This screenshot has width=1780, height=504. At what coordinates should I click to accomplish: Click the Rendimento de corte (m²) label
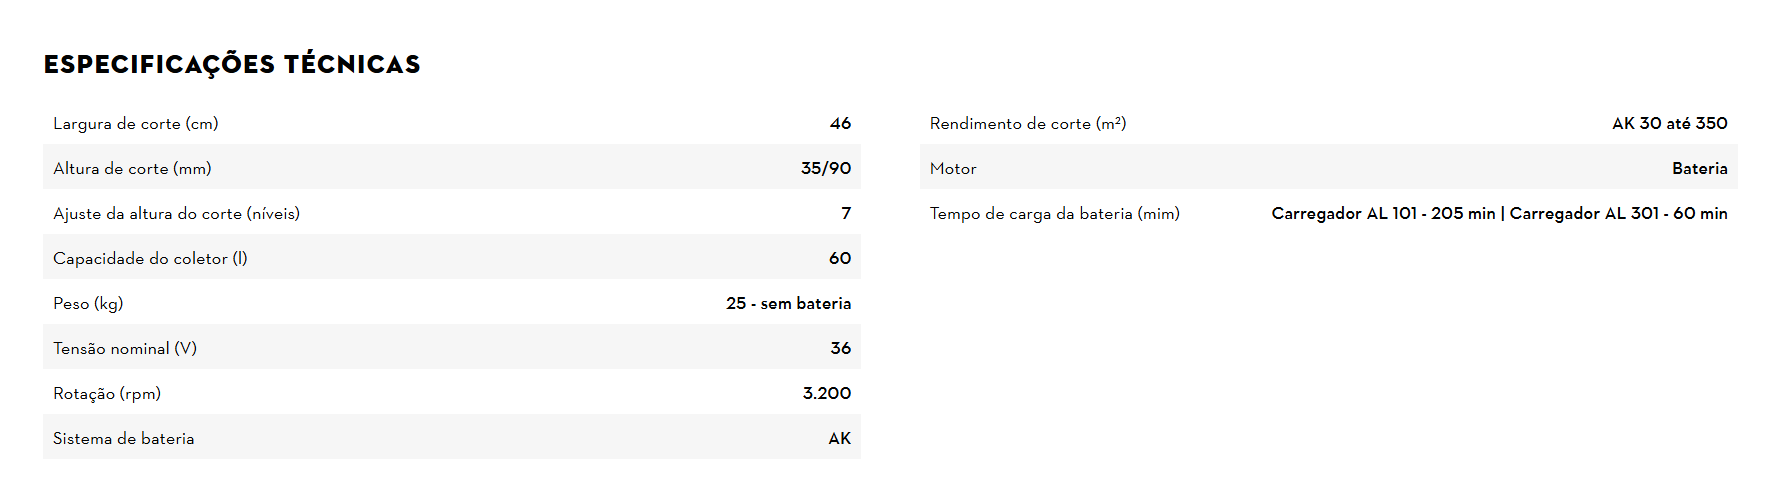click(x=1028, y=124)
